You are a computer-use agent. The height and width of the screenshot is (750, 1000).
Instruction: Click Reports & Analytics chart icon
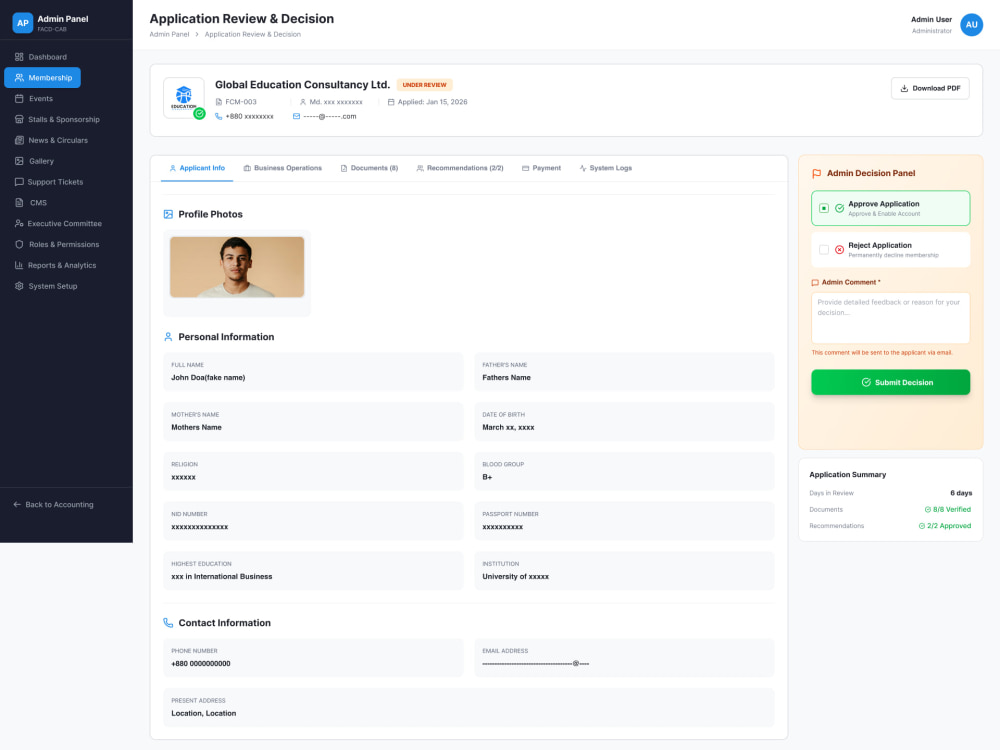click(x=19, y=265)
